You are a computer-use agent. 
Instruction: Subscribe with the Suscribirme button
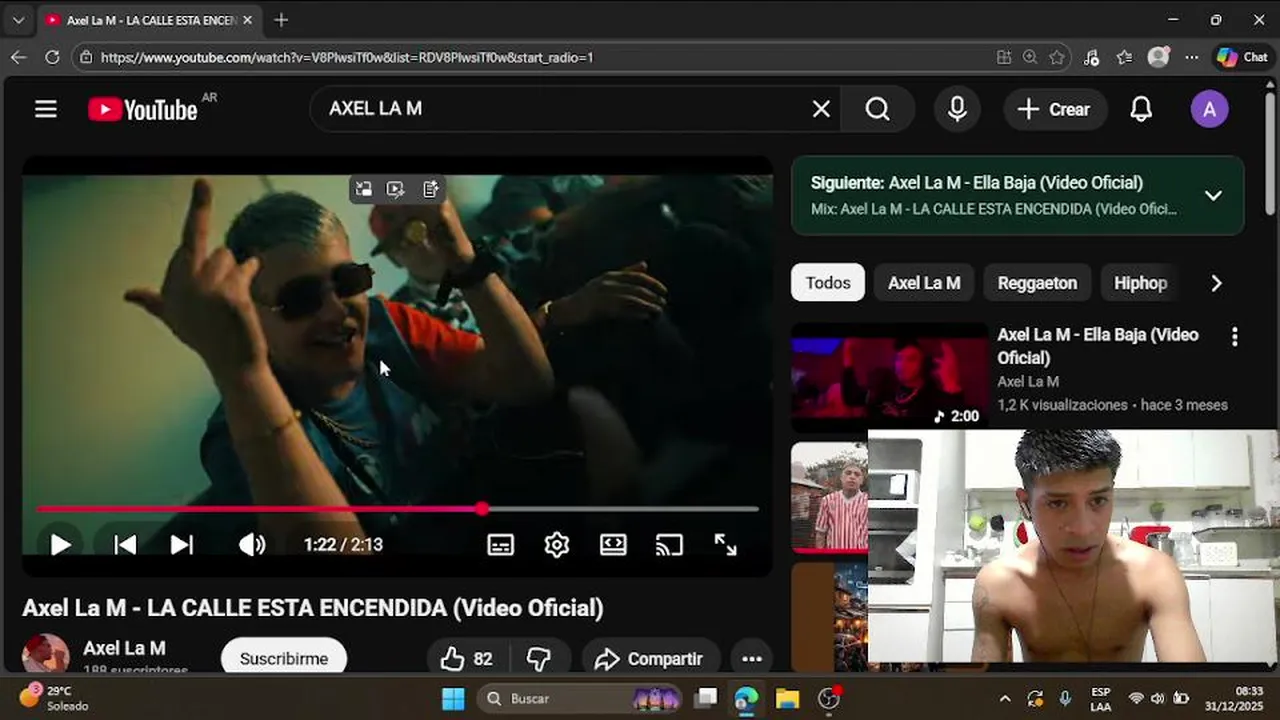point(284,658)
